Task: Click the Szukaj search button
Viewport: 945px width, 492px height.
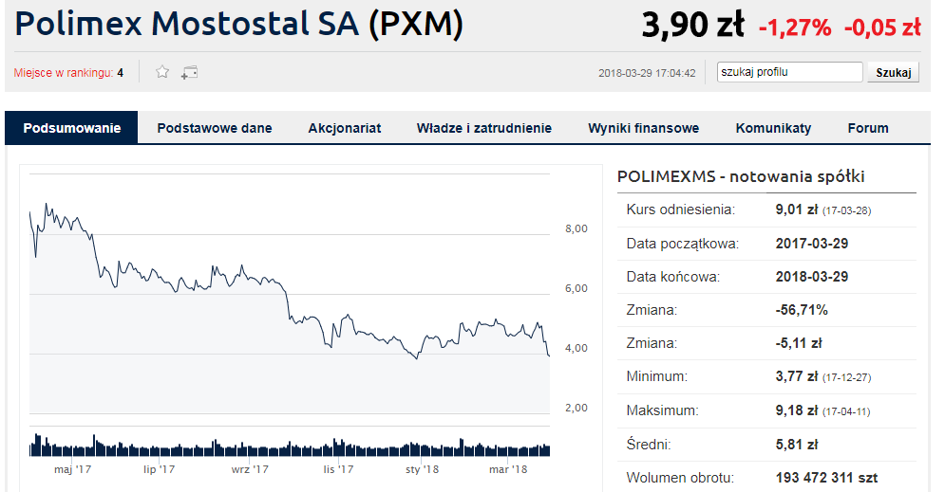Action: pyautogui.click(x=893, y=72)
